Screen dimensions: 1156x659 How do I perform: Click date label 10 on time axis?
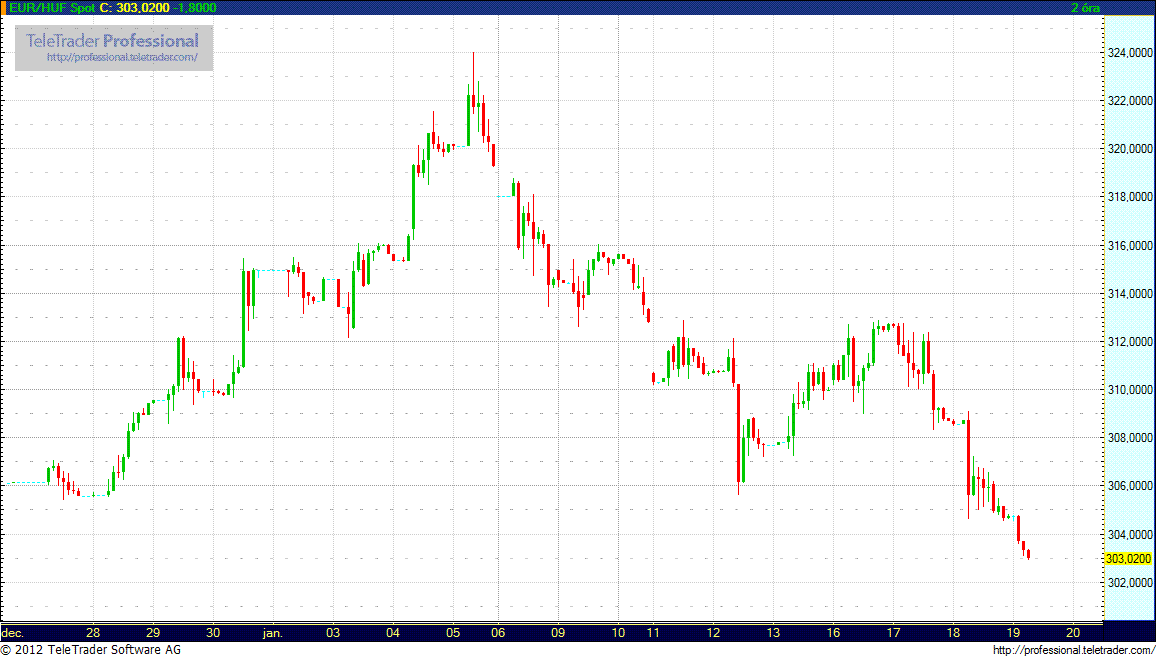pyautogui.click(x=618, y=632)
